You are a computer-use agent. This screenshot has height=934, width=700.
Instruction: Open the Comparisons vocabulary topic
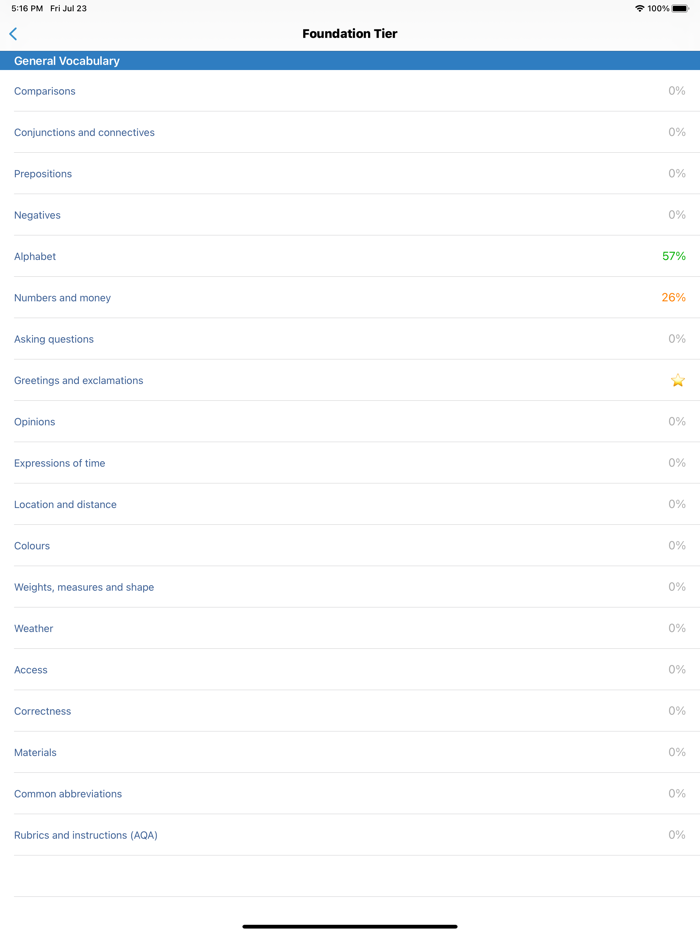(45, 90)
